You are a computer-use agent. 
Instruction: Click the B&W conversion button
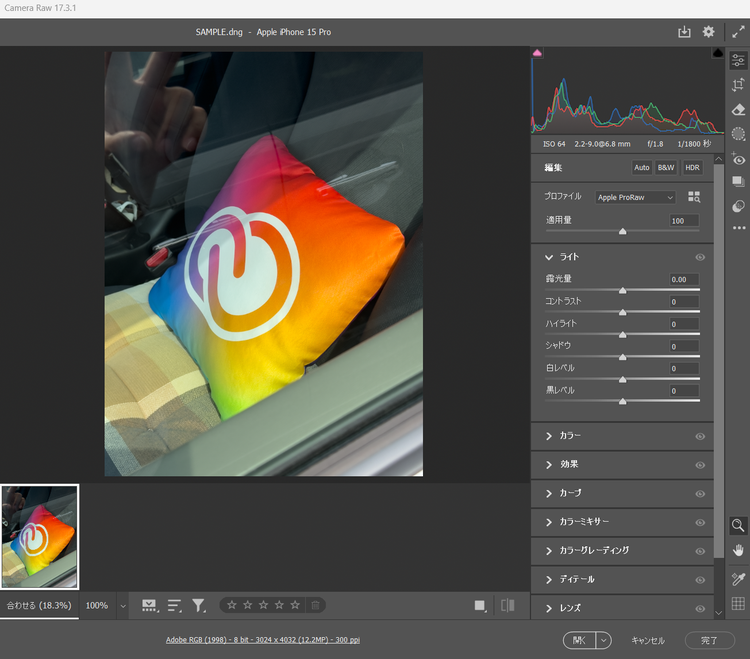(x=666, y=167)
